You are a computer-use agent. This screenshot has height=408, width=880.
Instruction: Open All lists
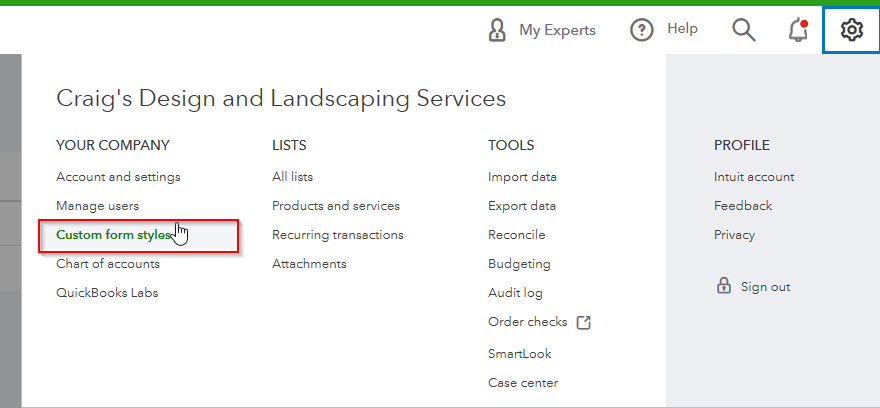[292, 177]
